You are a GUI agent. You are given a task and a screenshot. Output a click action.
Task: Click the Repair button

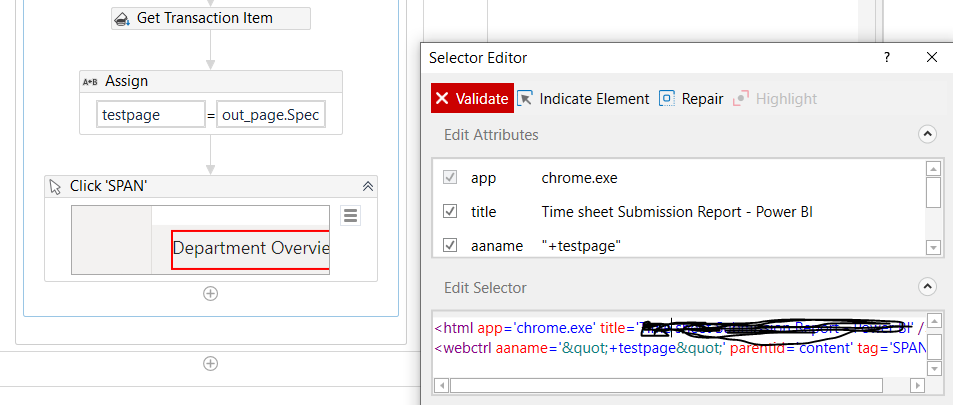(691, 99)
